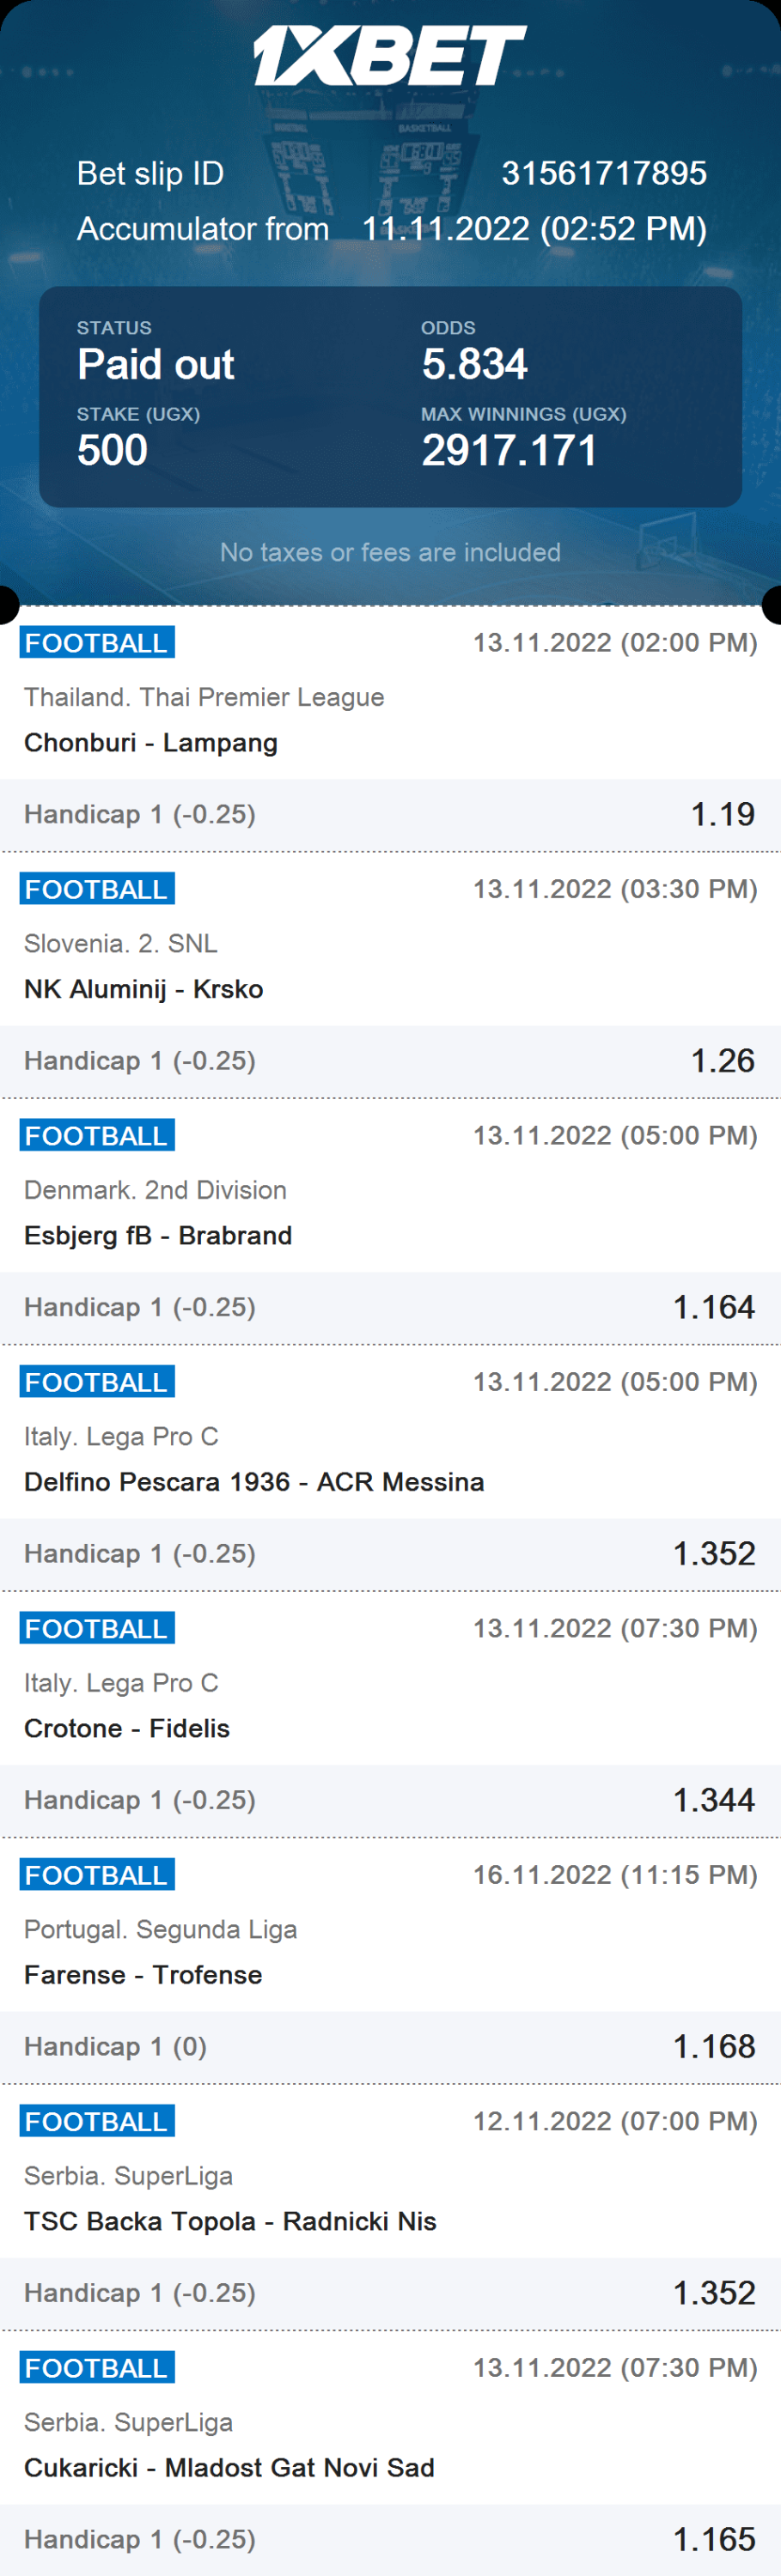781x2576 pixels.
Task: Click the FOOTBALL badge above Farense - Trofense
Action: (x=97, y=1875)
